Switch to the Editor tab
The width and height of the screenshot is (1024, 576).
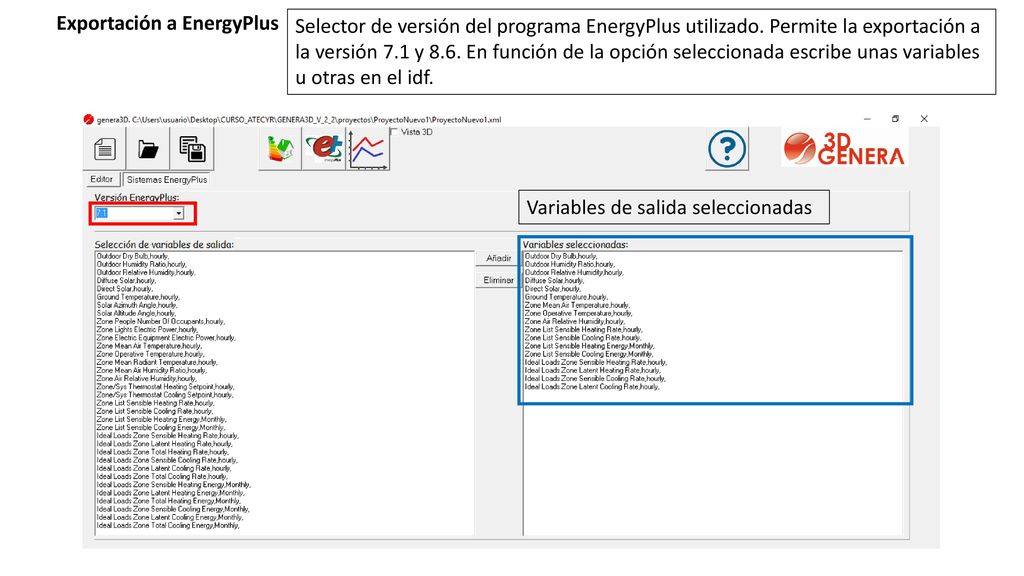point(101,179)
